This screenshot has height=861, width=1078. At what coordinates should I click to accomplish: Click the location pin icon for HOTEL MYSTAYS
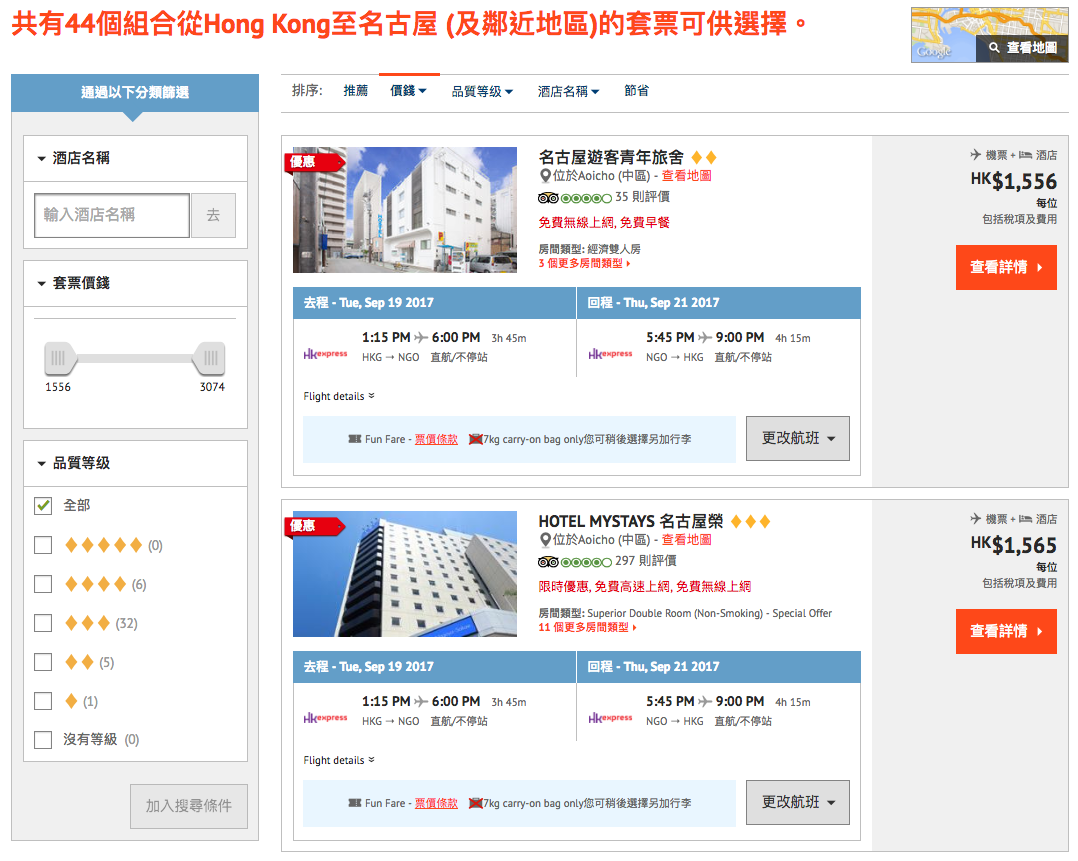[545, 540]
